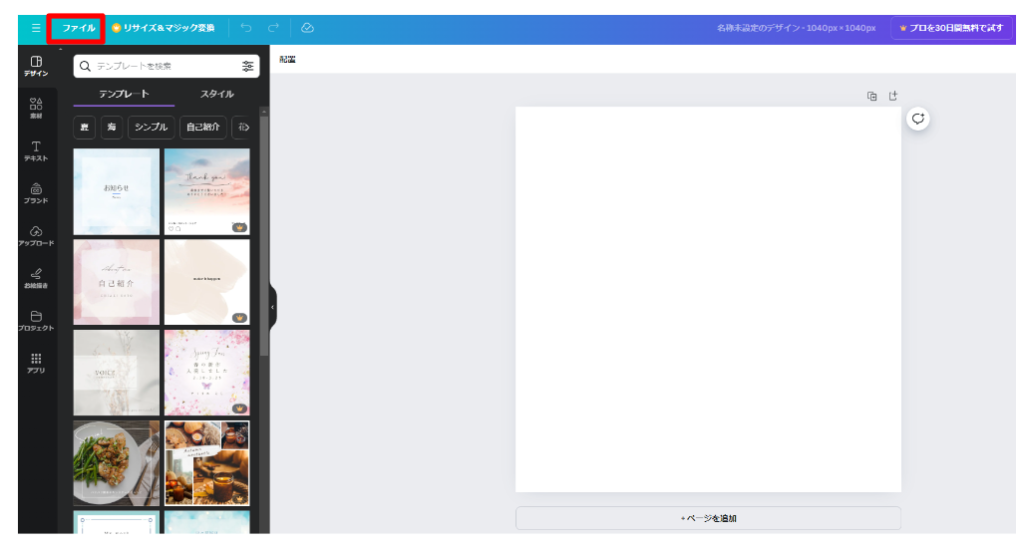The height and width of the screenshot is (547, 1024).
Task: Open the デザイン sidebar panel
Action: (x=36, y=66)
